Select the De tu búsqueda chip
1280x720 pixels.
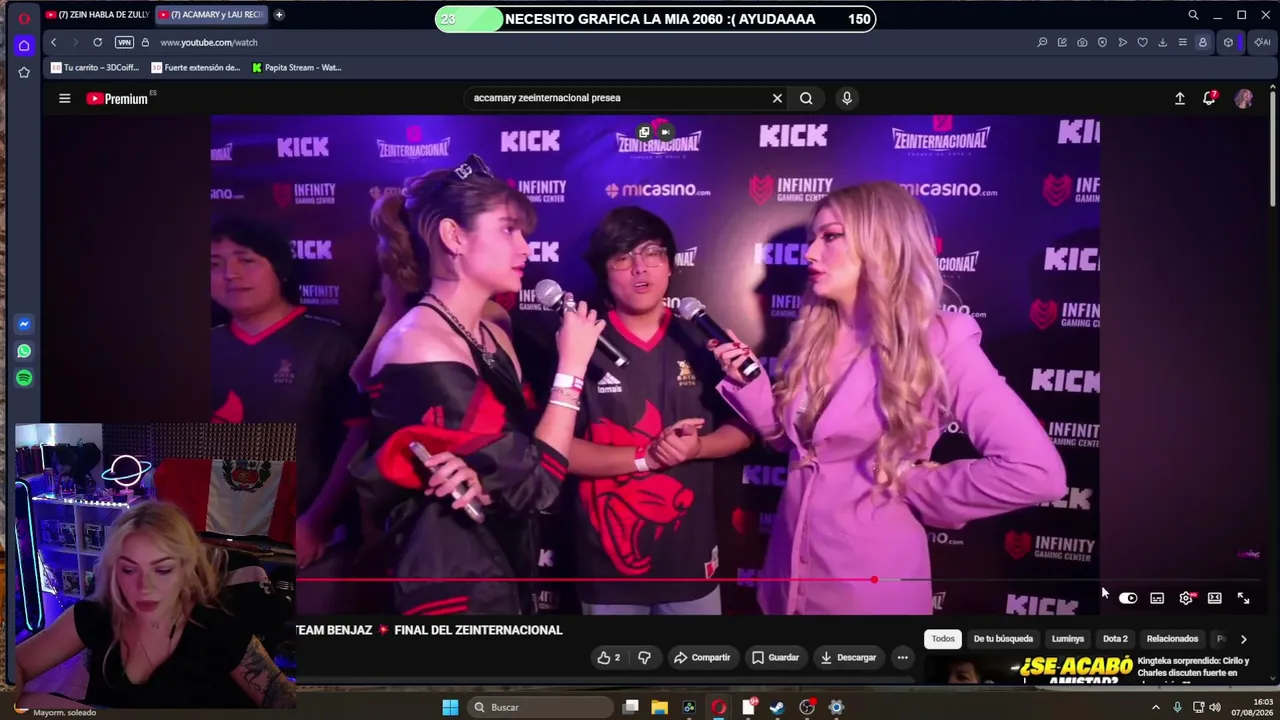[x=1003, y=639]
